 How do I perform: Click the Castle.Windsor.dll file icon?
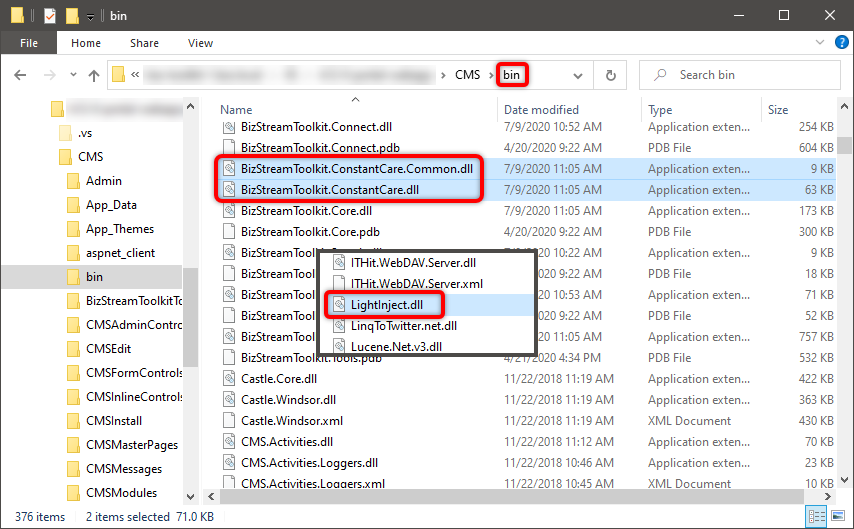point(229,400)
